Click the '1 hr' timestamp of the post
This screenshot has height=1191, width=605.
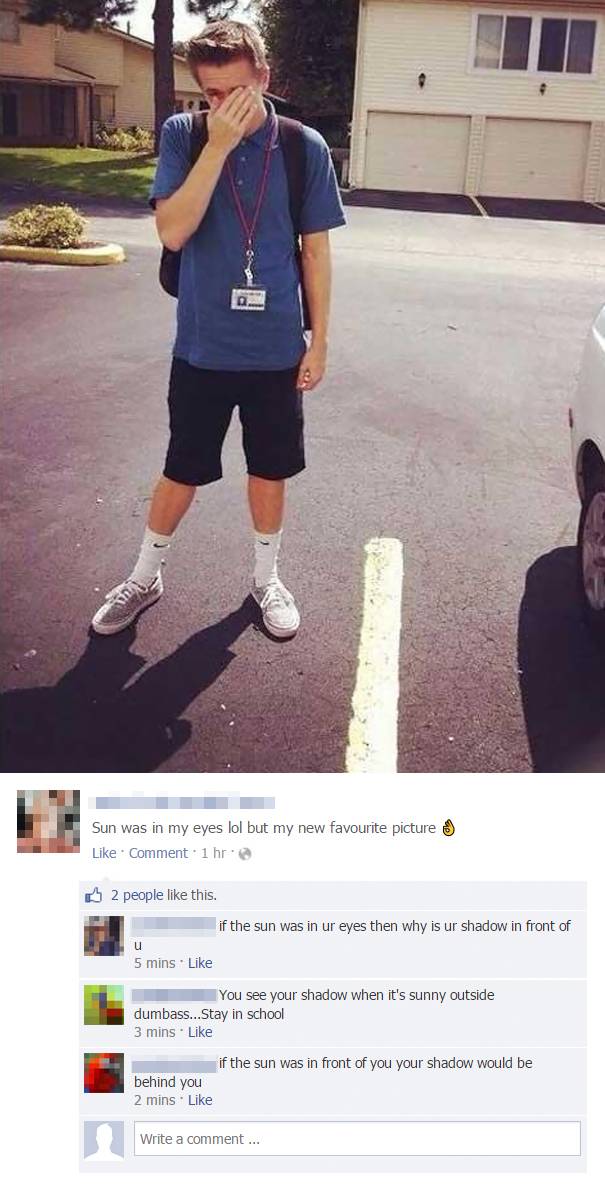coord(213,853)
